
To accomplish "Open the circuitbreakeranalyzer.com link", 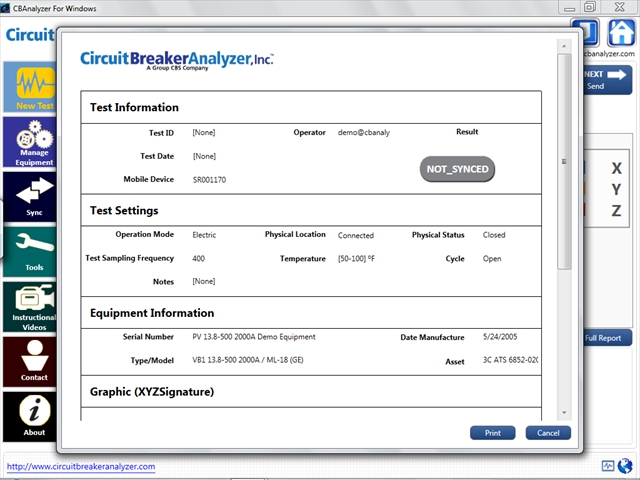I will point(81,467).
